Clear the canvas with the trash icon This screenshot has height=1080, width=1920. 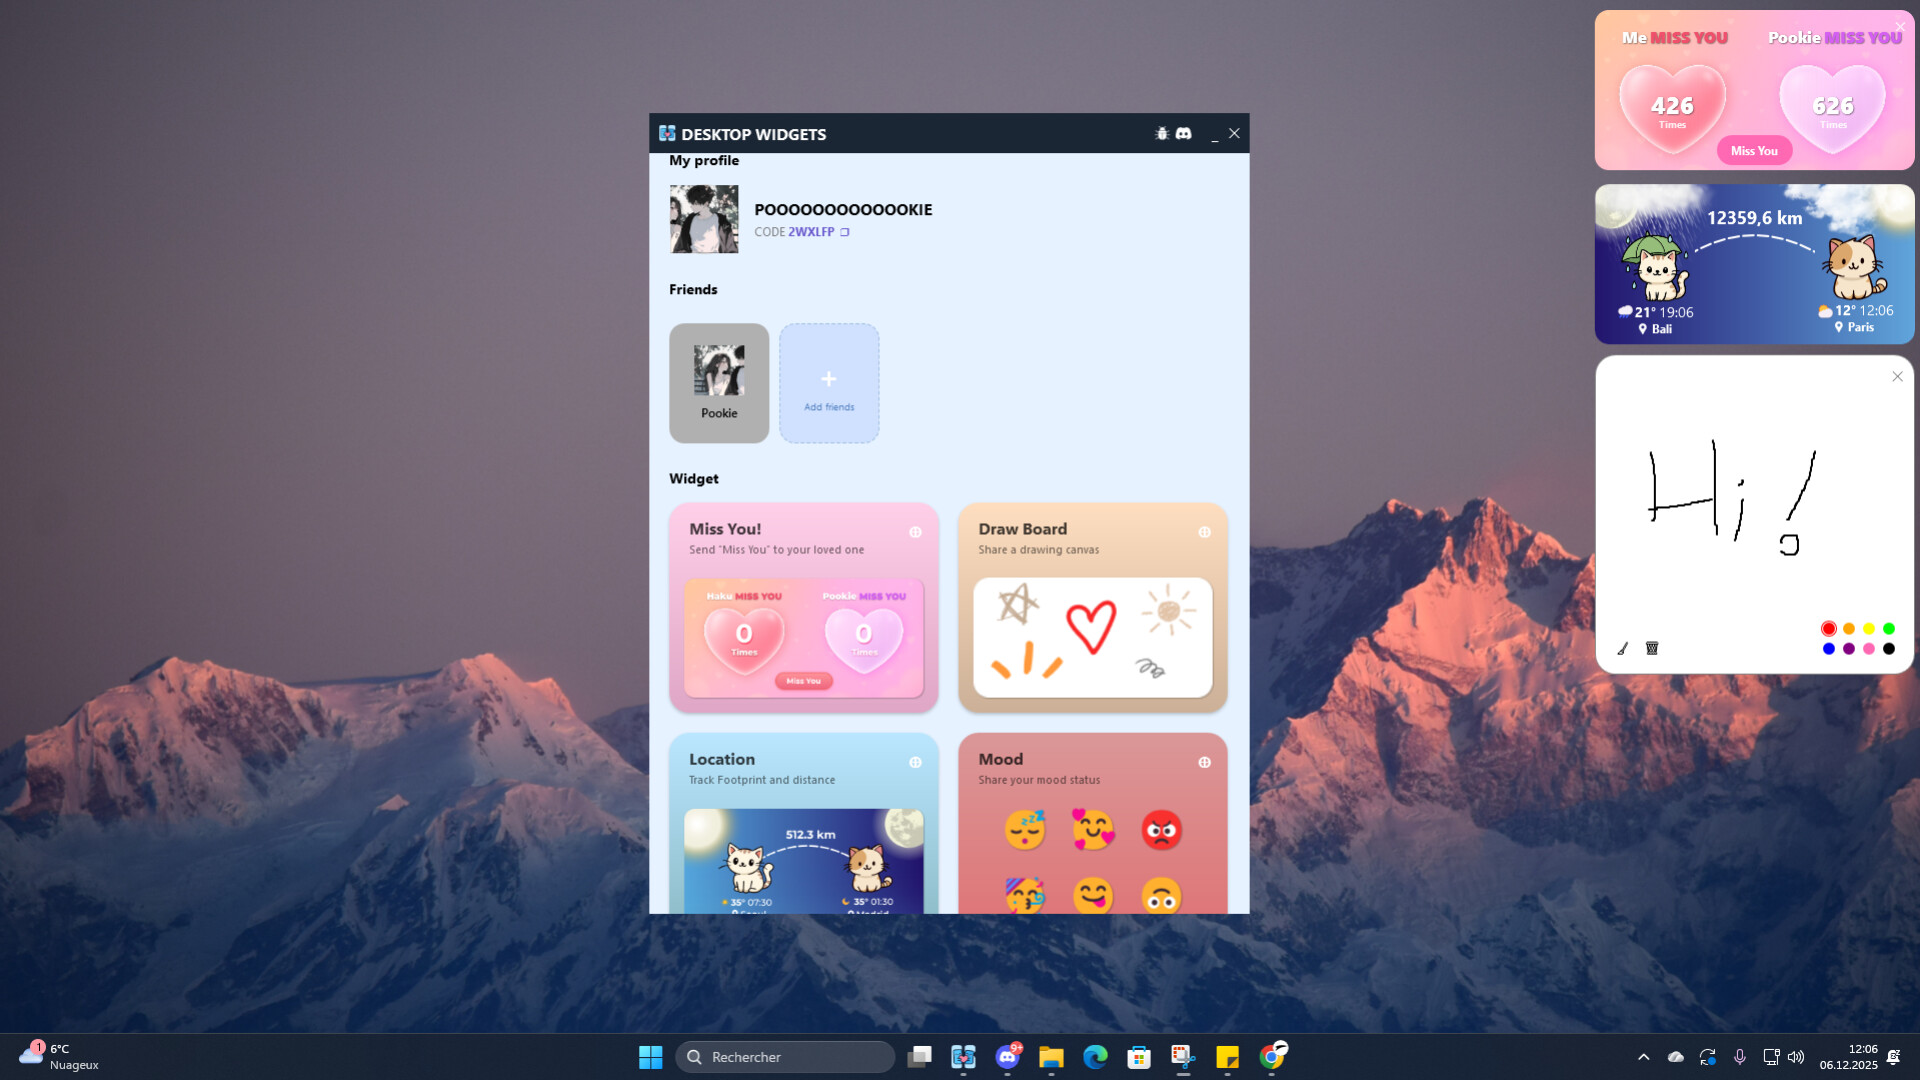coord(1651,648)
